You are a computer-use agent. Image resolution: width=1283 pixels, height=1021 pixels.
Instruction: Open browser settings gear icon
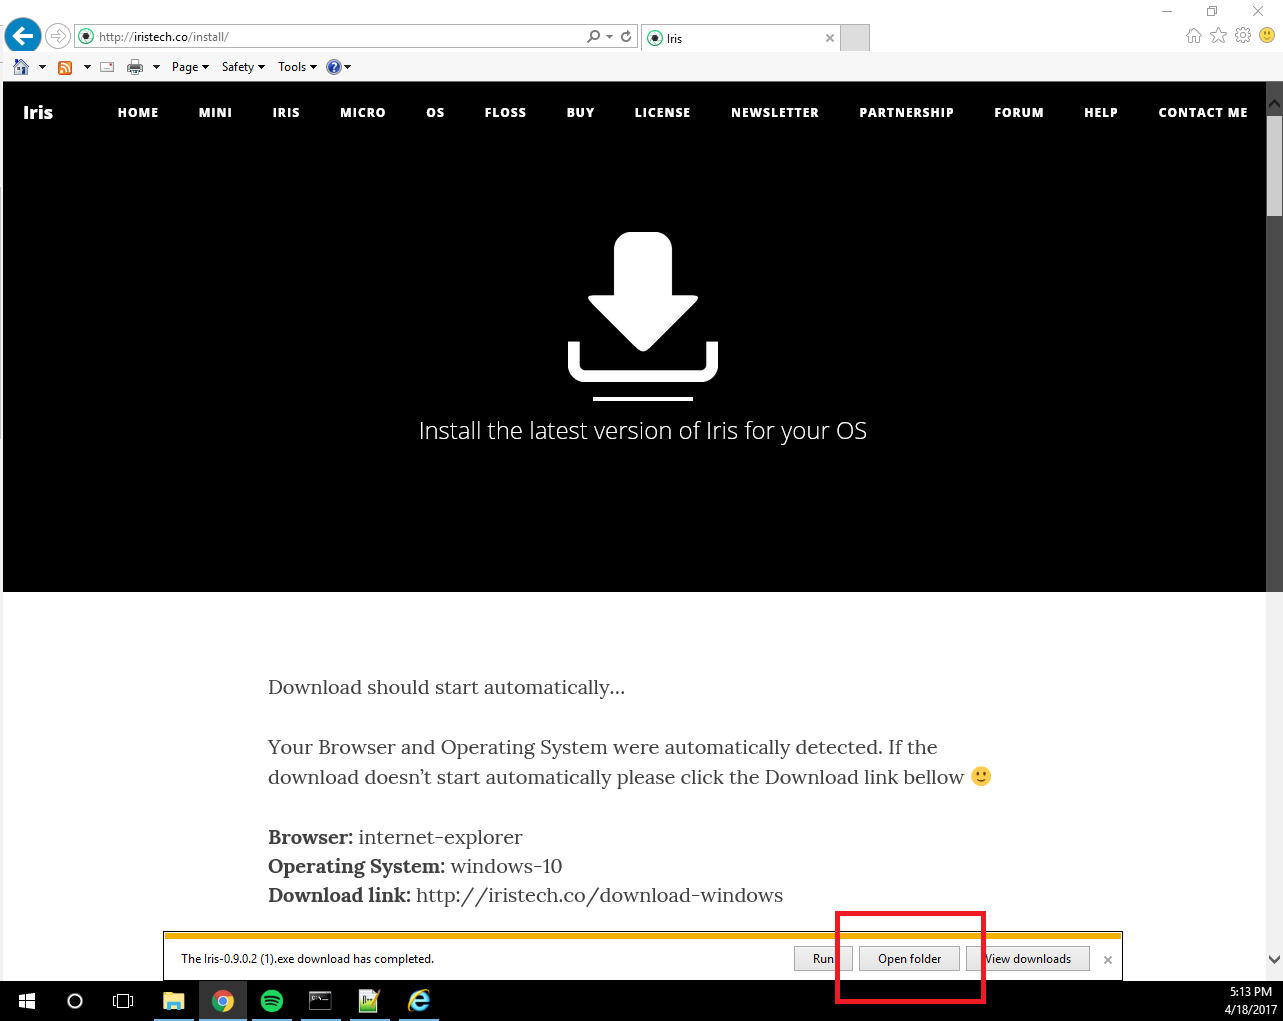pyautogui.click(x=1243, y=36)
